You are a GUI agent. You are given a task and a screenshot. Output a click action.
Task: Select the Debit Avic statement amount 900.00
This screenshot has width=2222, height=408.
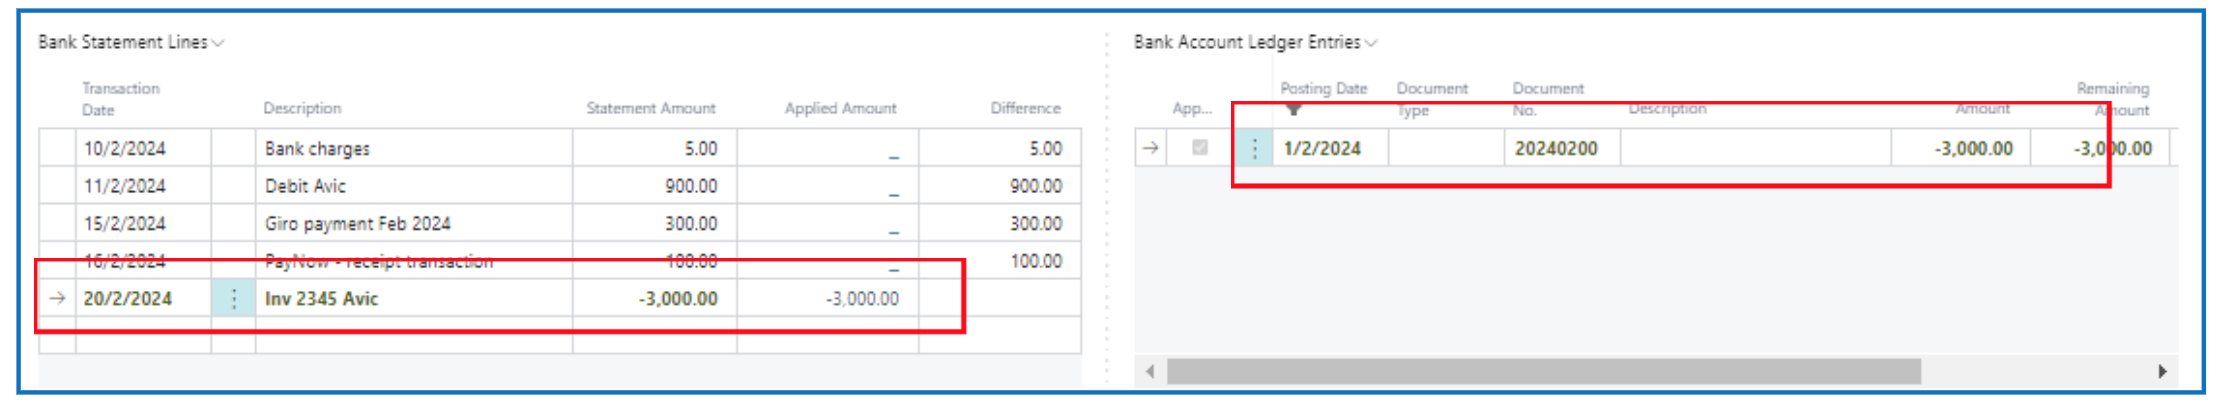[690, 186]
